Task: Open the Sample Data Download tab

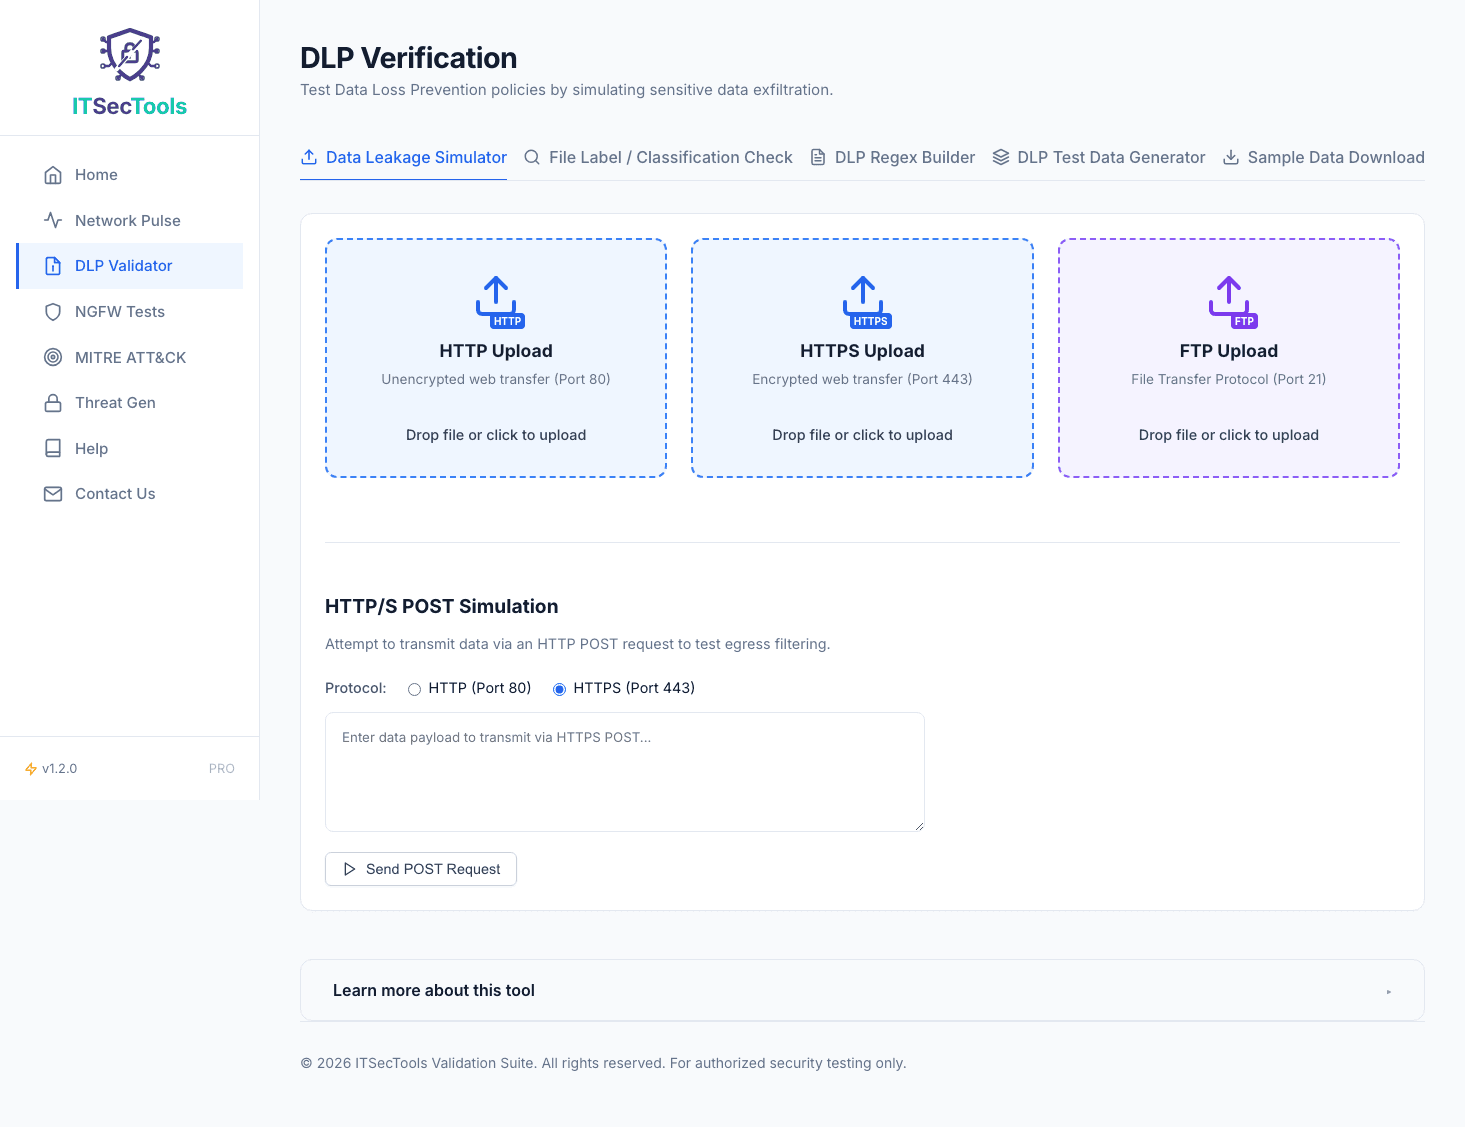Action: coord(1324,157)
